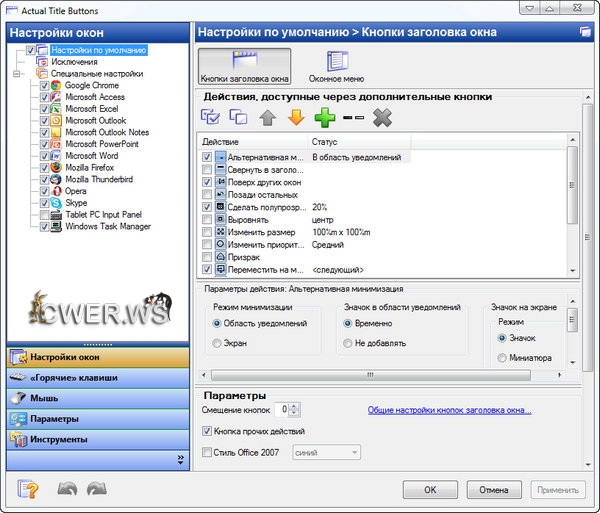The height and width of the screenshot is (513, 600).
Task: Click the check all actions icon
Action: click(x=212, y=118)
